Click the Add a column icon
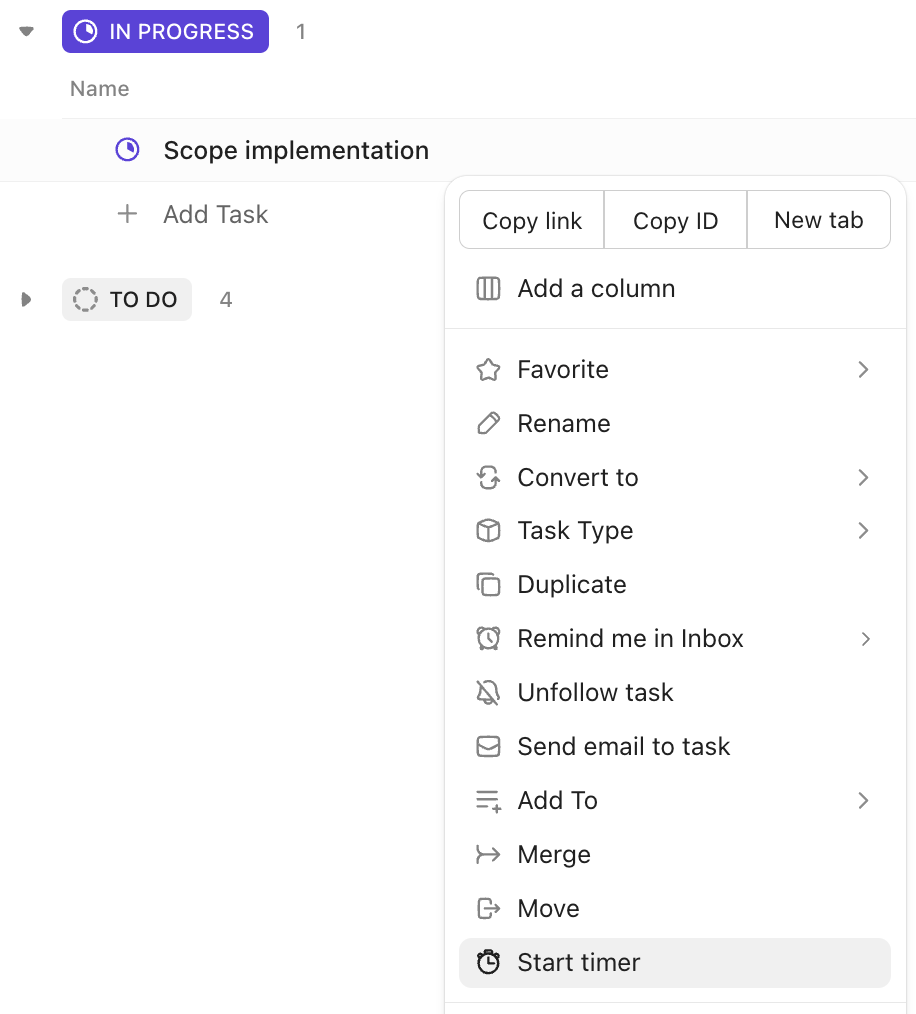 click(x=488, y=288)
